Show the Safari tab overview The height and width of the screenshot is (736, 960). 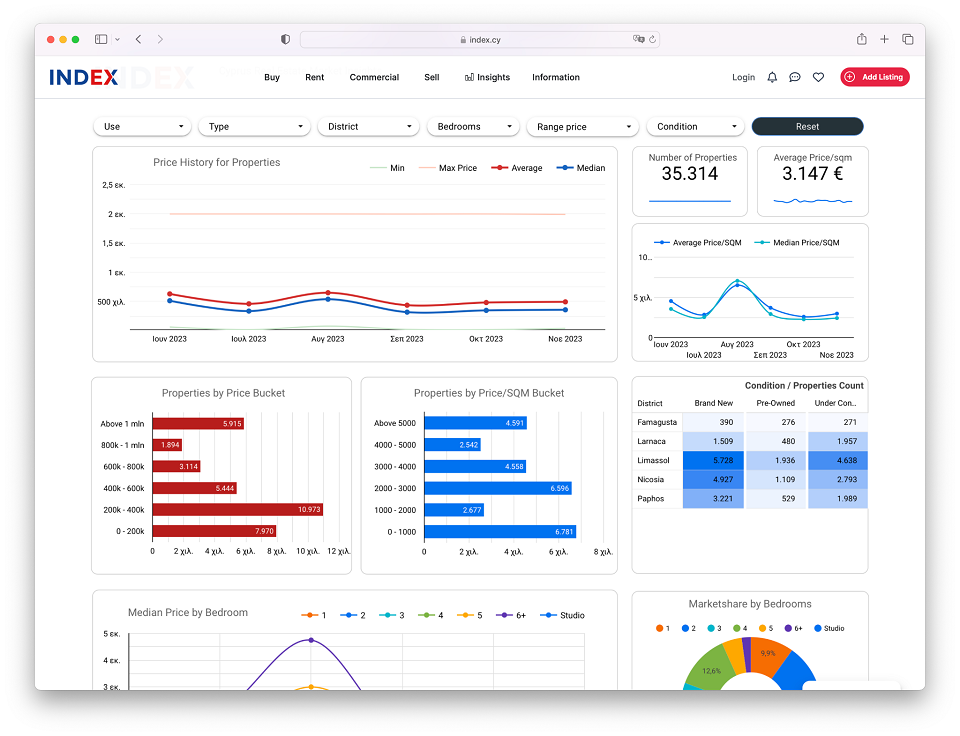[908, 39]
